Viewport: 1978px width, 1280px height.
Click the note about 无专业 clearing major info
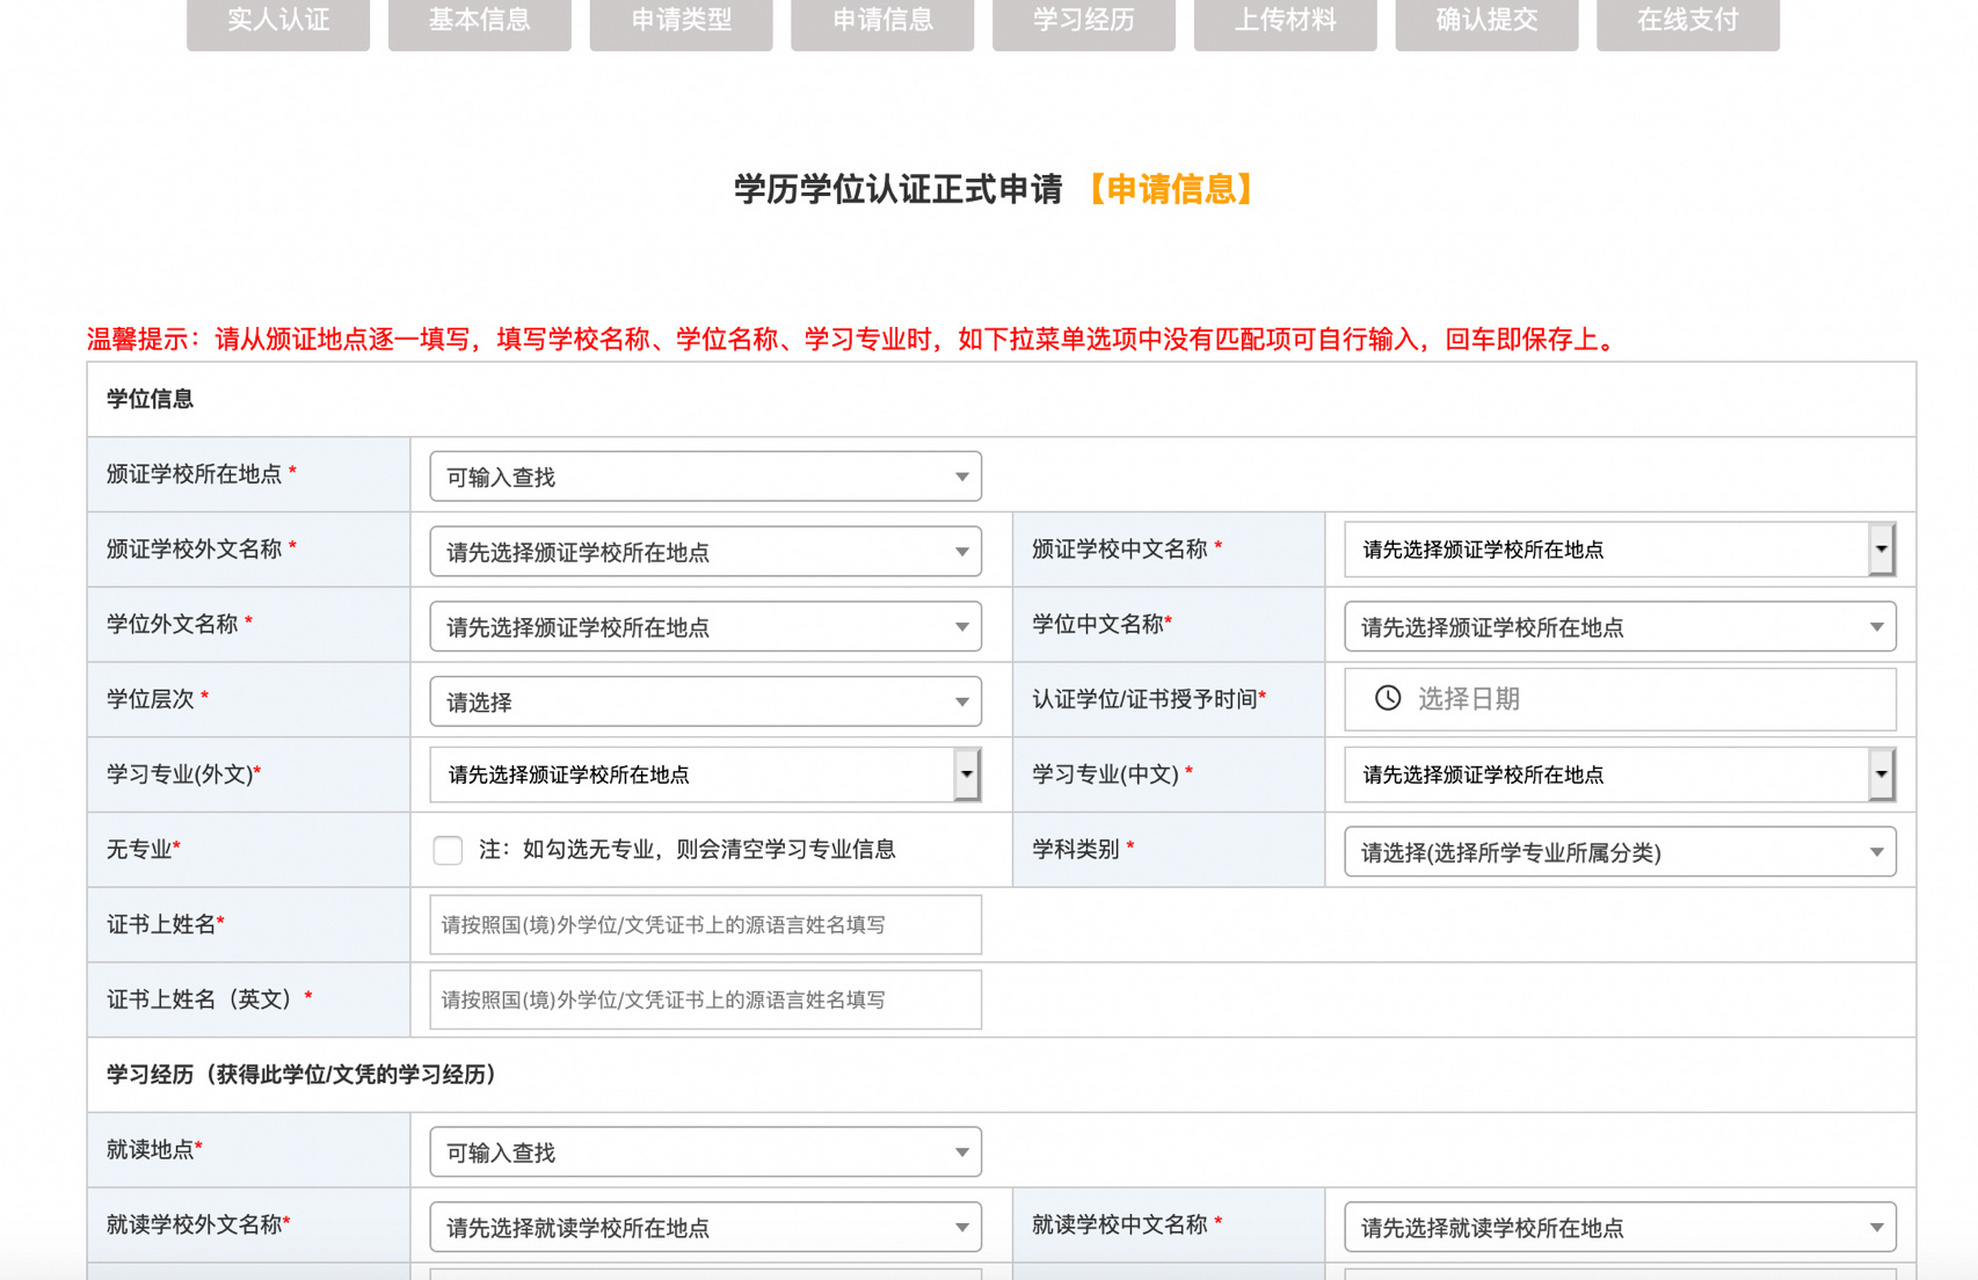[x=687, y=850]
